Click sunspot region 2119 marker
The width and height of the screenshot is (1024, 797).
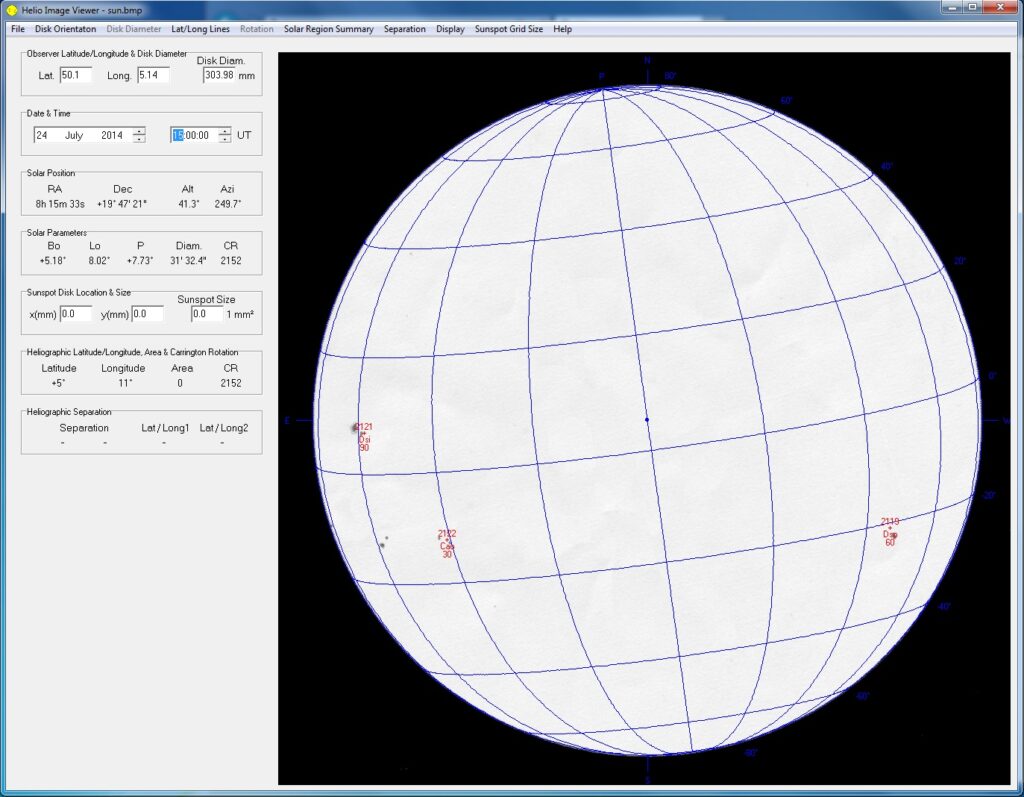889,527
